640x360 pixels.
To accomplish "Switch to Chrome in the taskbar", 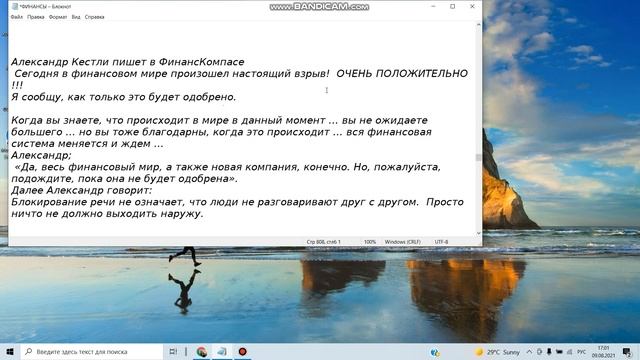I will (x=202, y=352).
